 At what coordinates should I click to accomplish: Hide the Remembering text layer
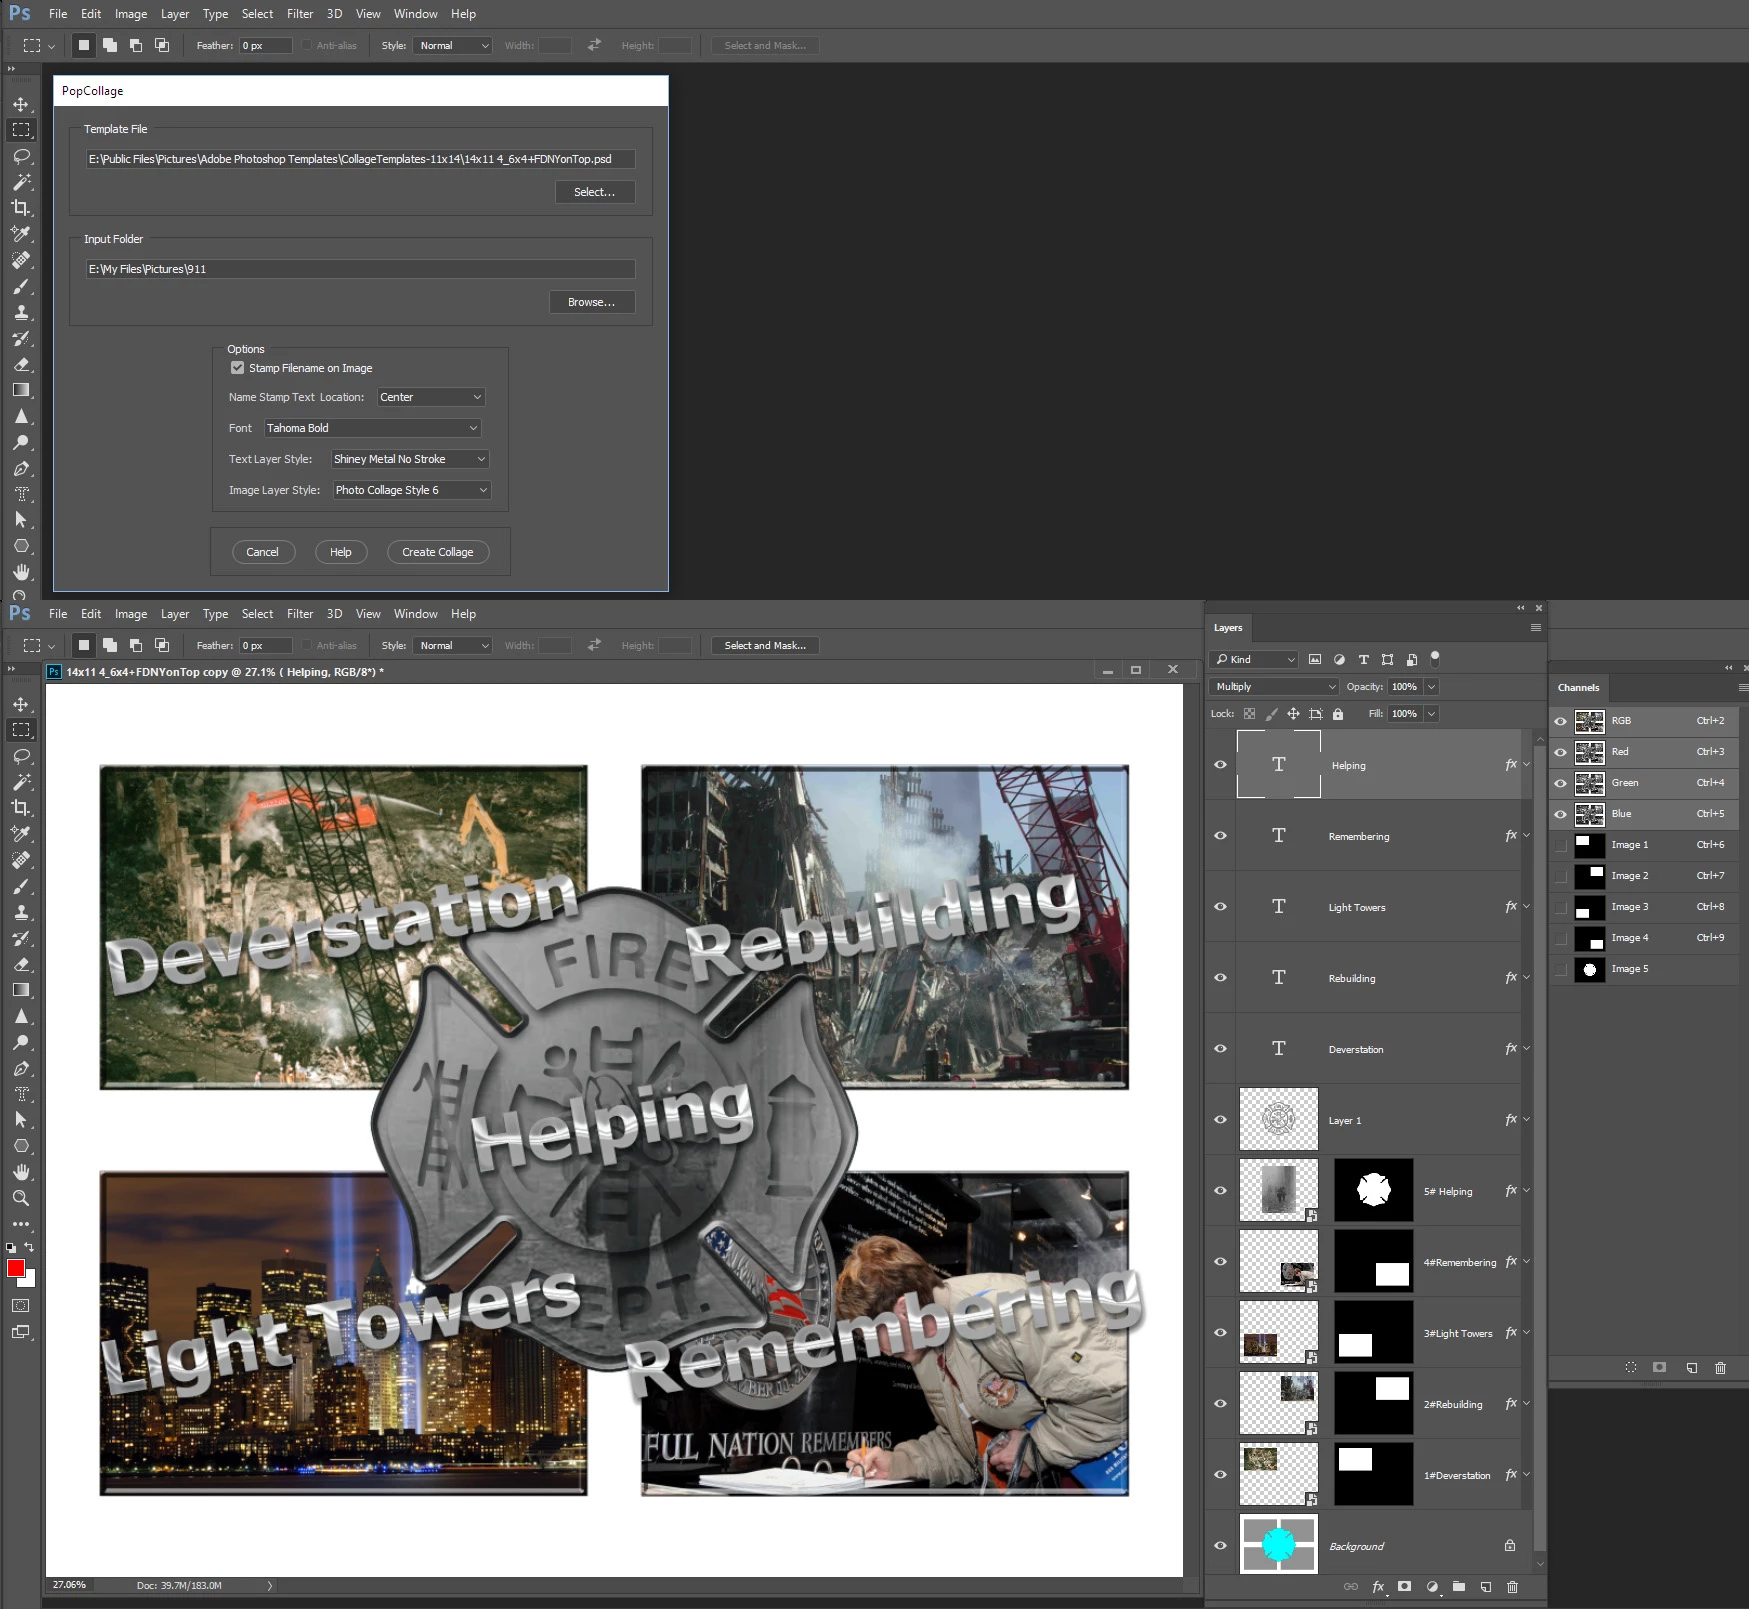tap(1220, 836)
